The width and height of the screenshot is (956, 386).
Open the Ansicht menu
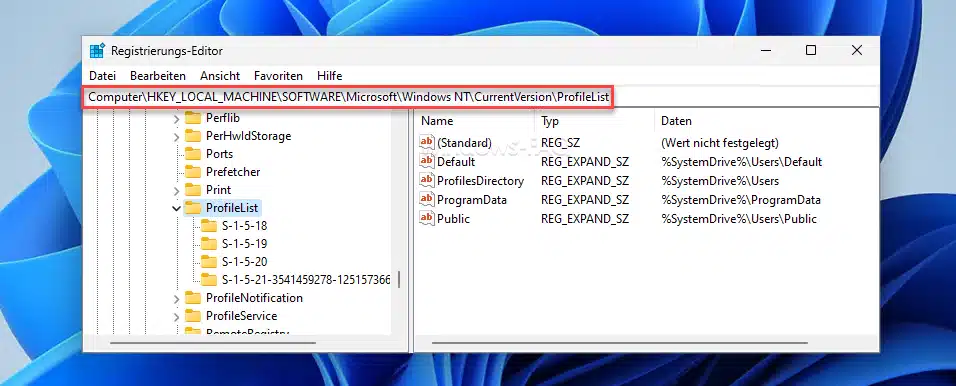pyautogui.click(x=220, y=76)
